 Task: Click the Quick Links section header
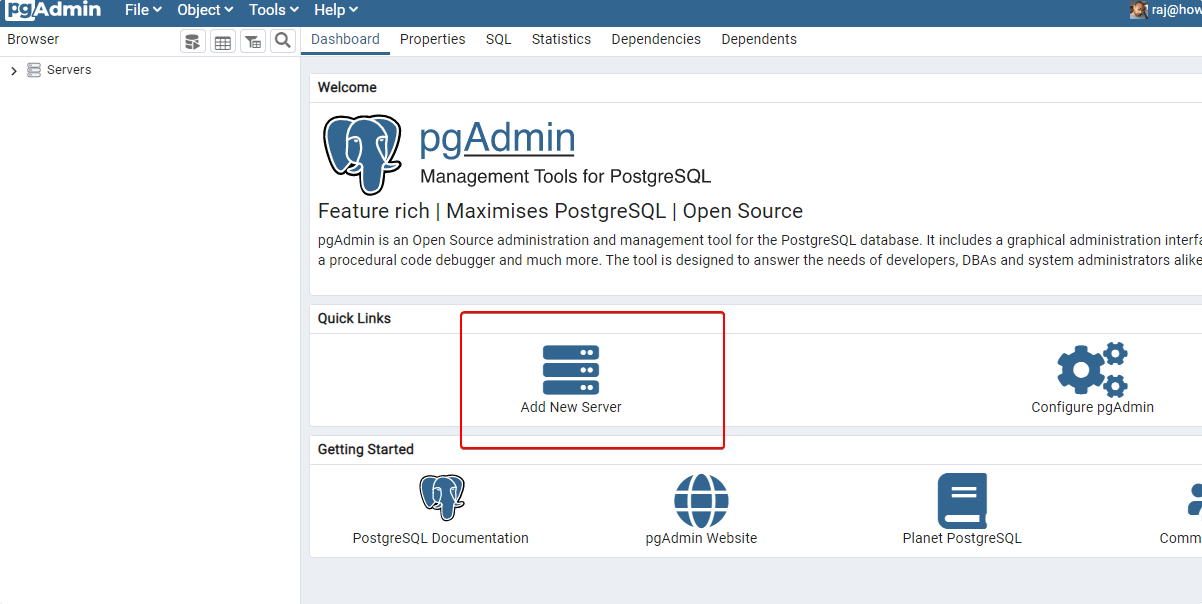354,319
